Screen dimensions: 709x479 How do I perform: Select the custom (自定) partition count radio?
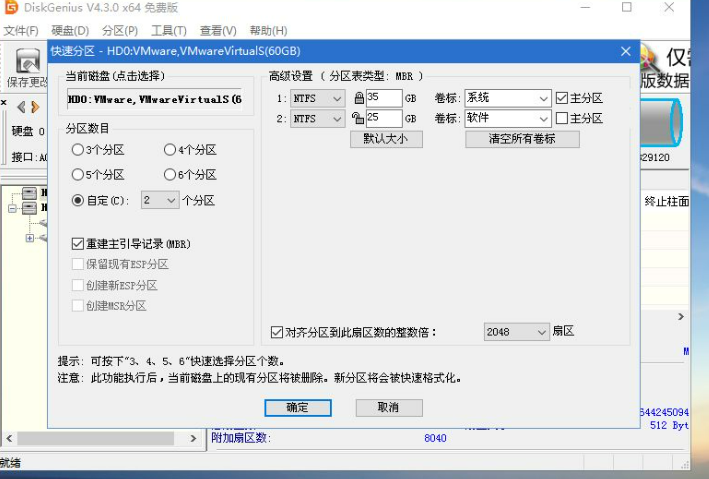78,200
